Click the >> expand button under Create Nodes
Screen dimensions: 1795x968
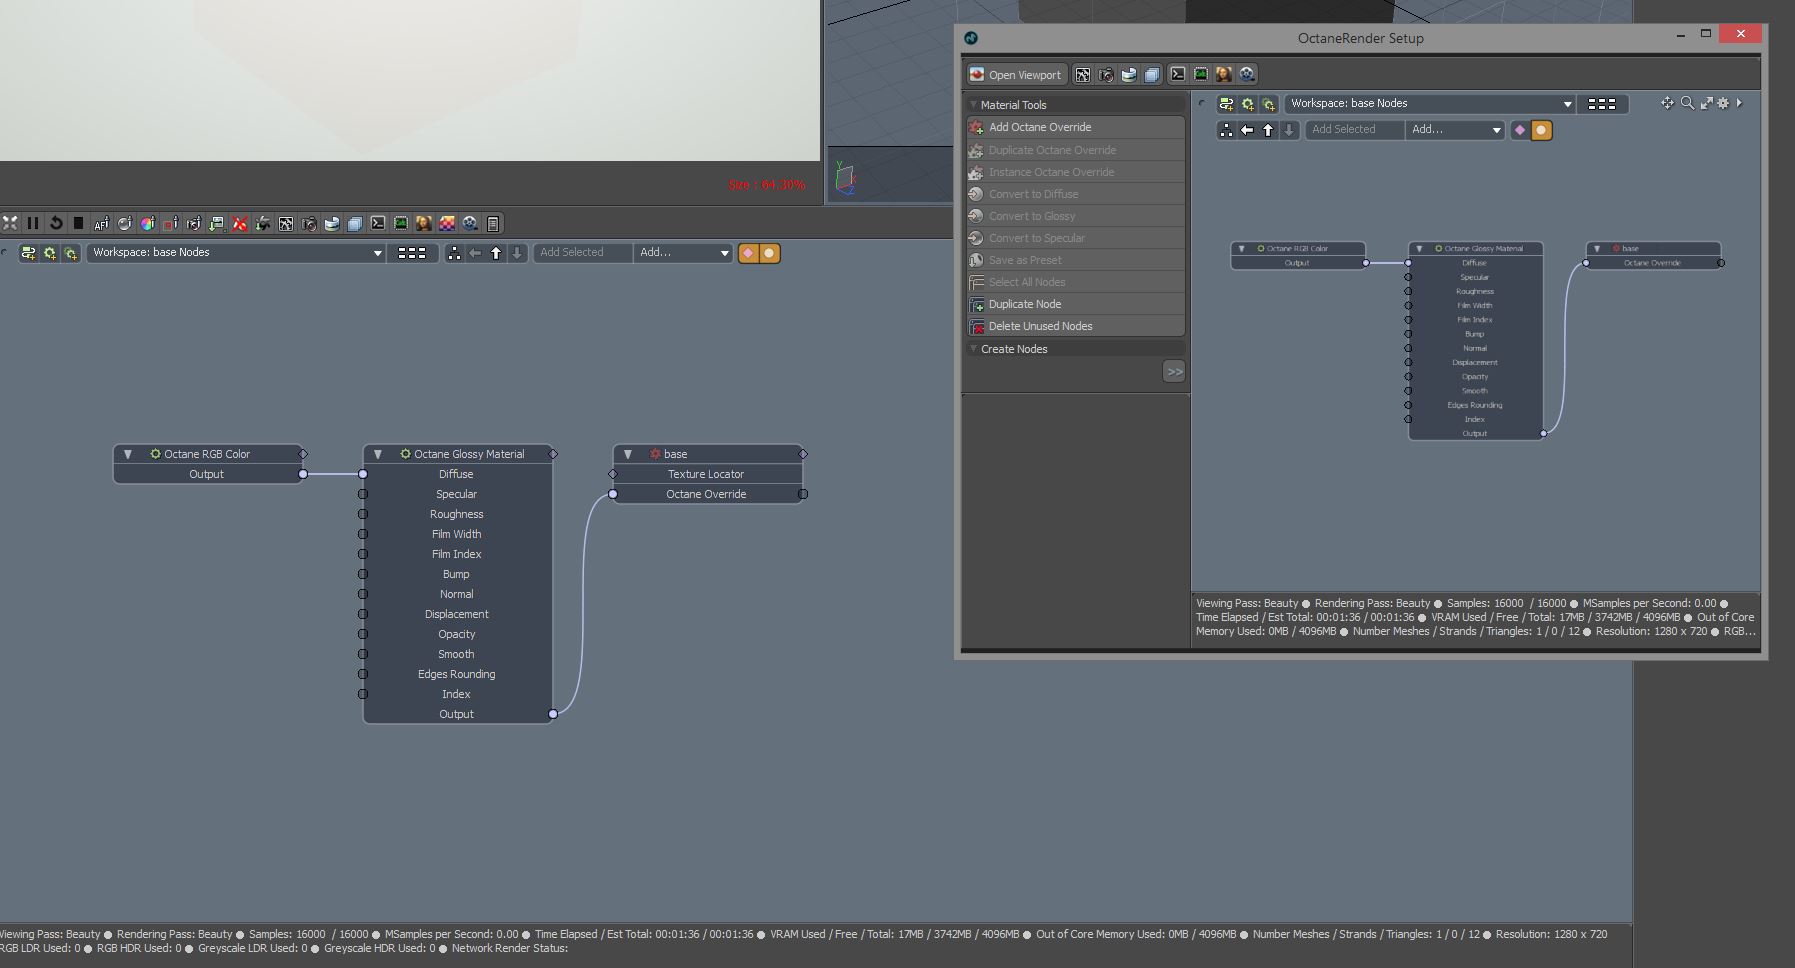point(1174,372)
